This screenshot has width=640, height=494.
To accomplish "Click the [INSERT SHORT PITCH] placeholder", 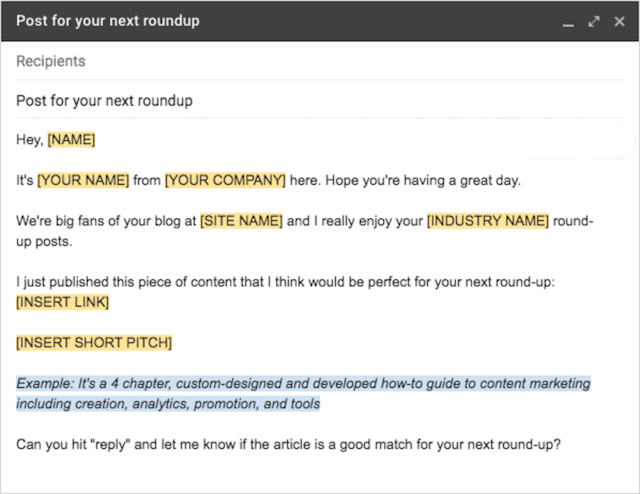I will 94,343.
